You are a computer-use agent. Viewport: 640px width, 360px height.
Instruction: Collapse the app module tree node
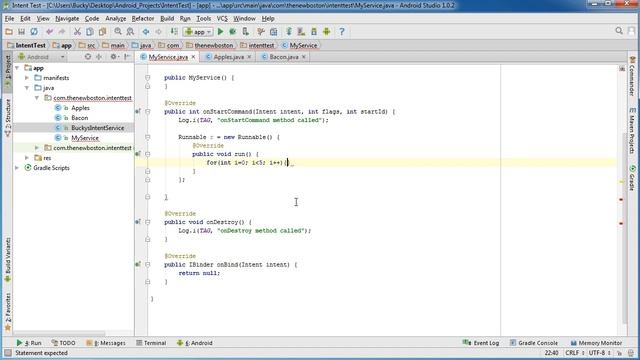(17, 68)
